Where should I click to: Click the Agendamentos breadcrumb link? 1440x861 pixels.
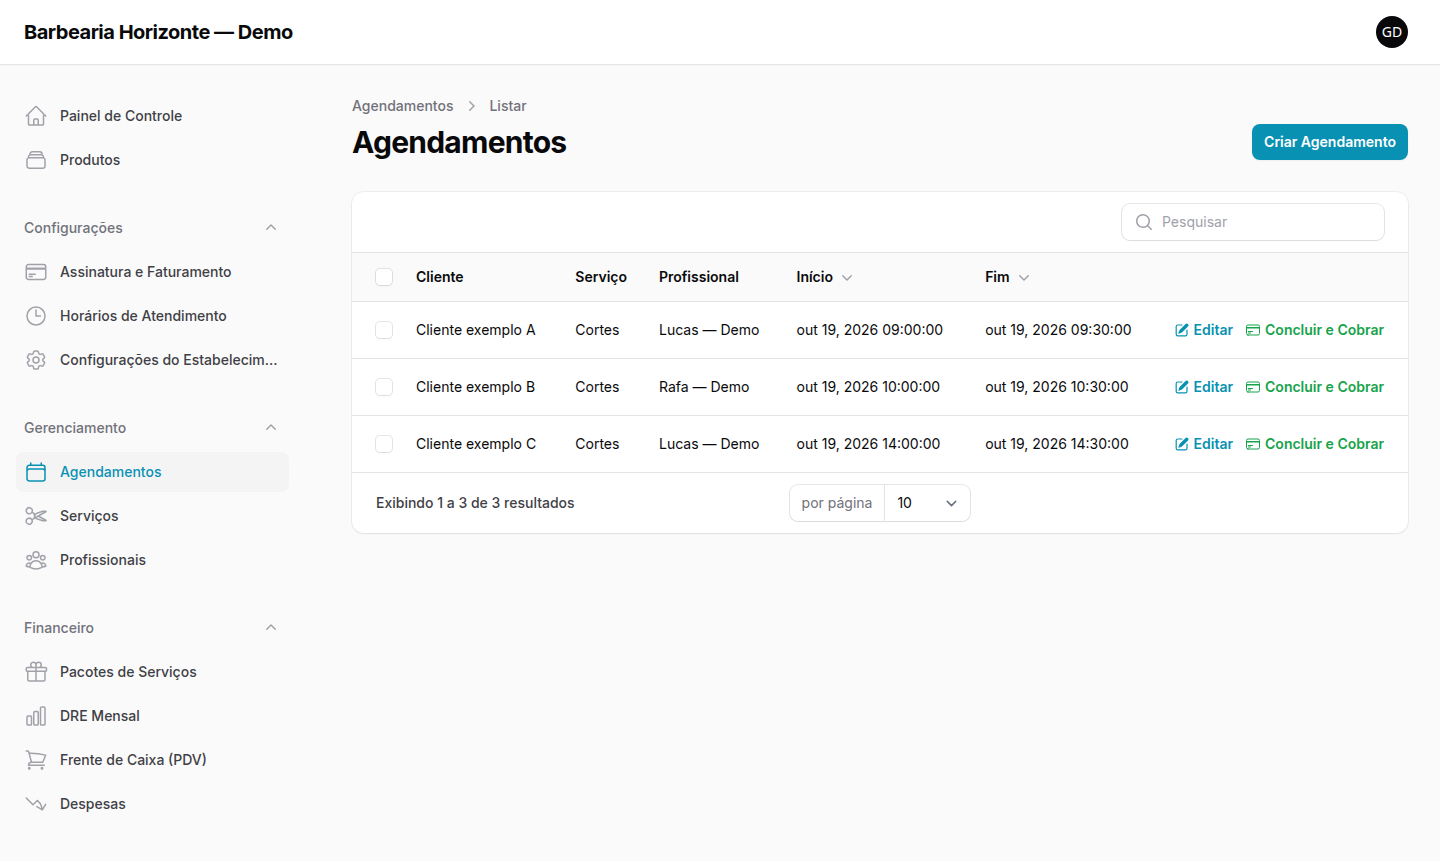point(402,106)
